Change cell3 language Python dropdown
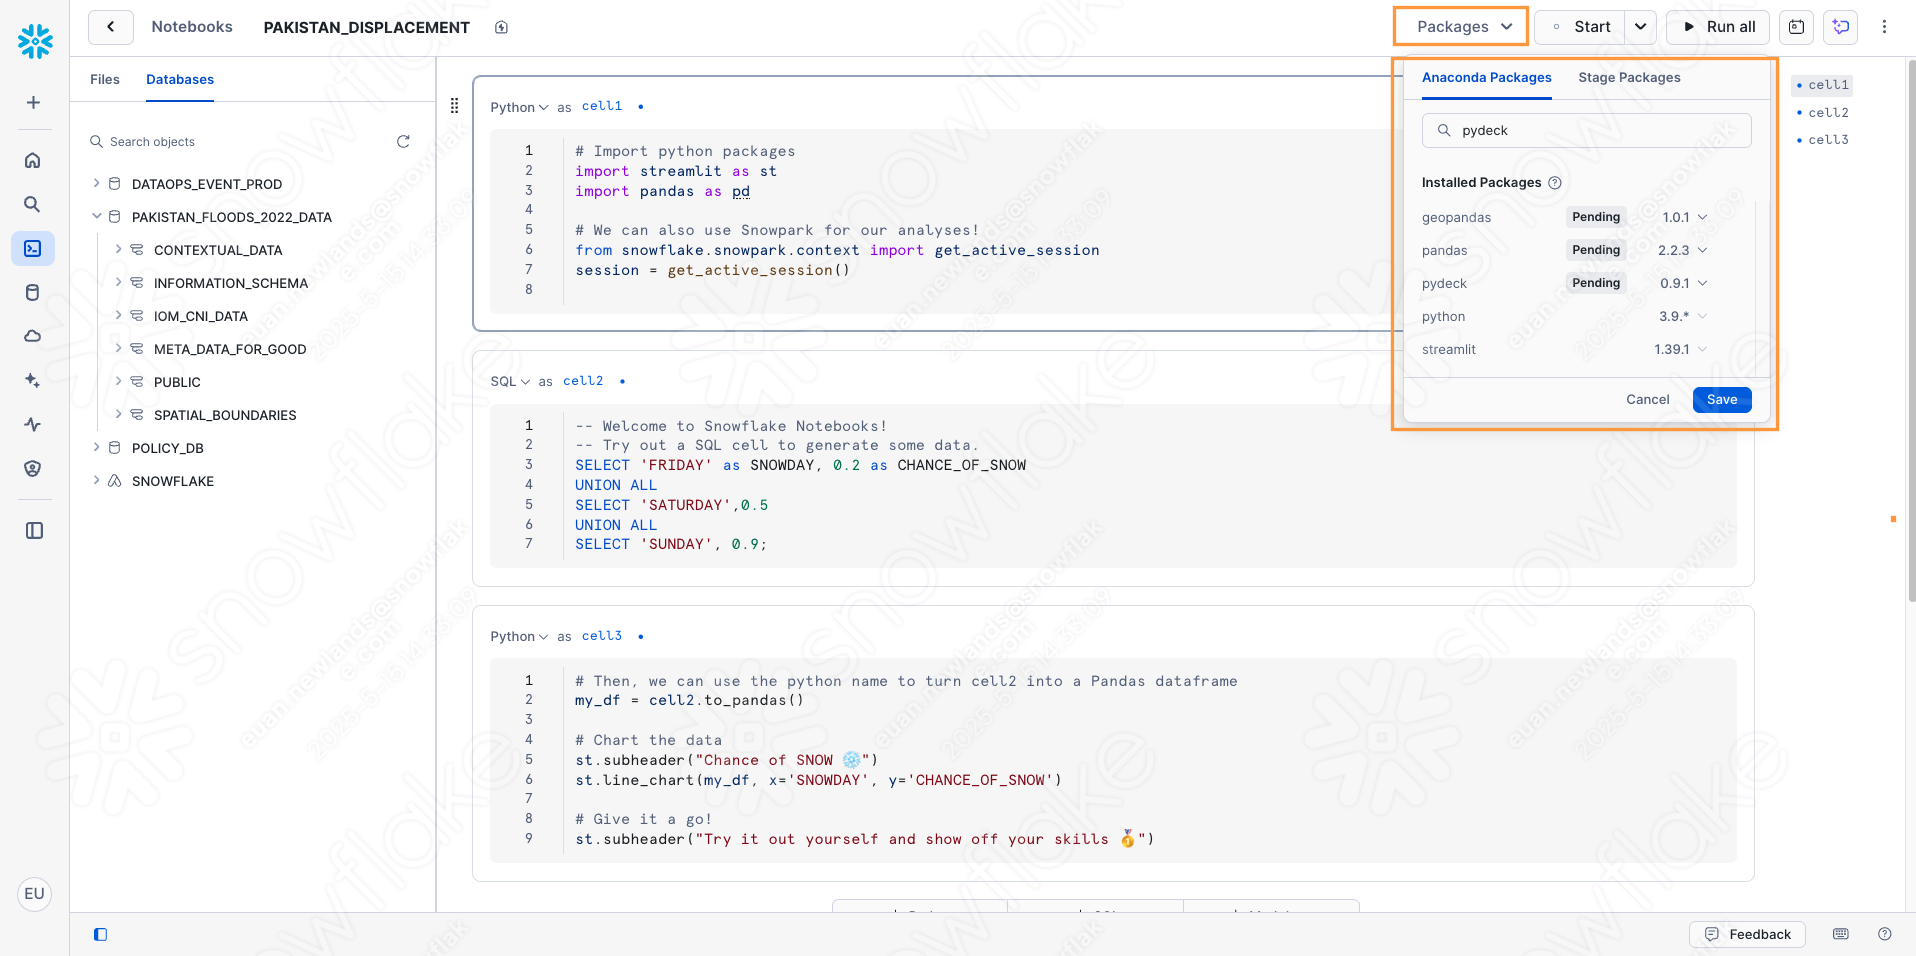 519,636
